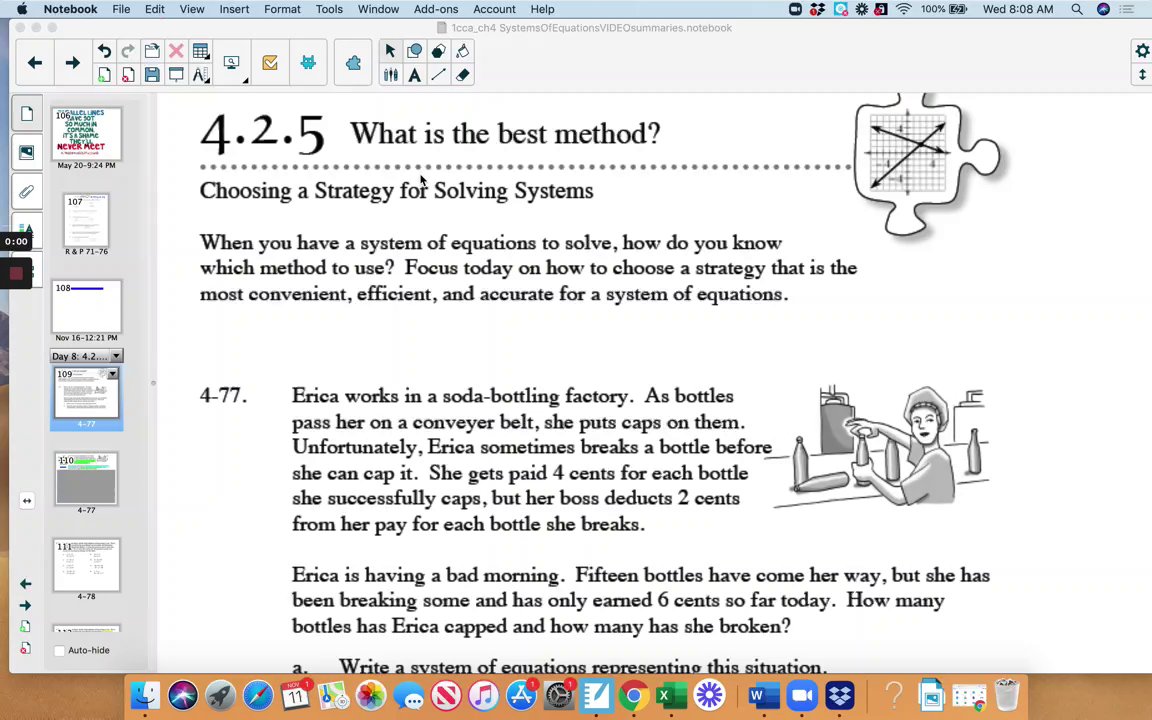Open the add-ons puzzle piece
Viewport: 1152px width, 720px height.
[353, 63]
